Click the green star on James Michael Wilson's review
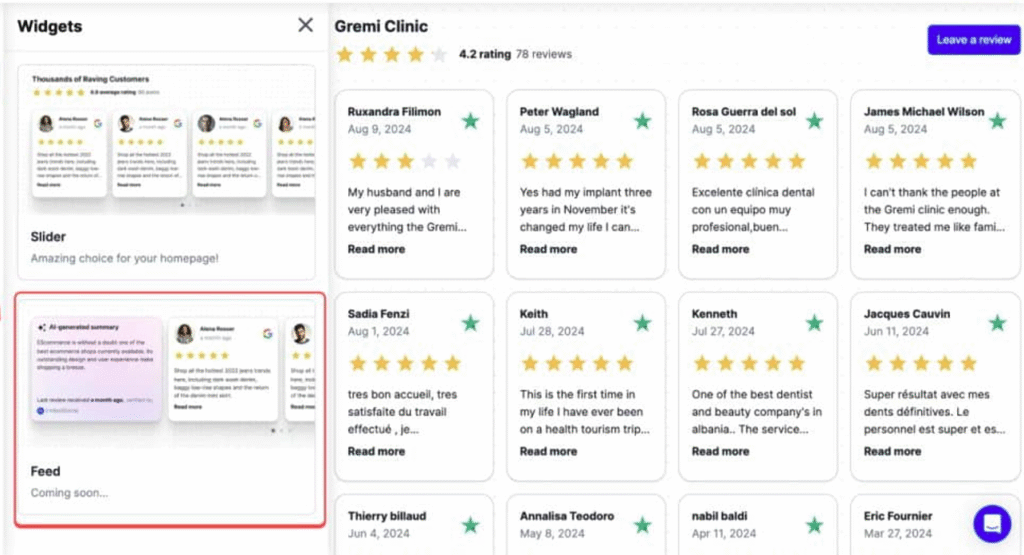The height and width of the screenshot is (555, 1024). [997, 121]
